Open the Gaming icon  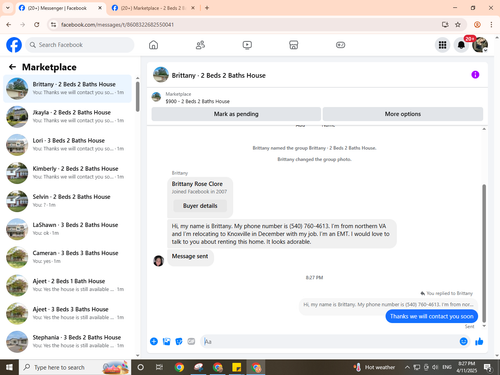pos(340,45)
